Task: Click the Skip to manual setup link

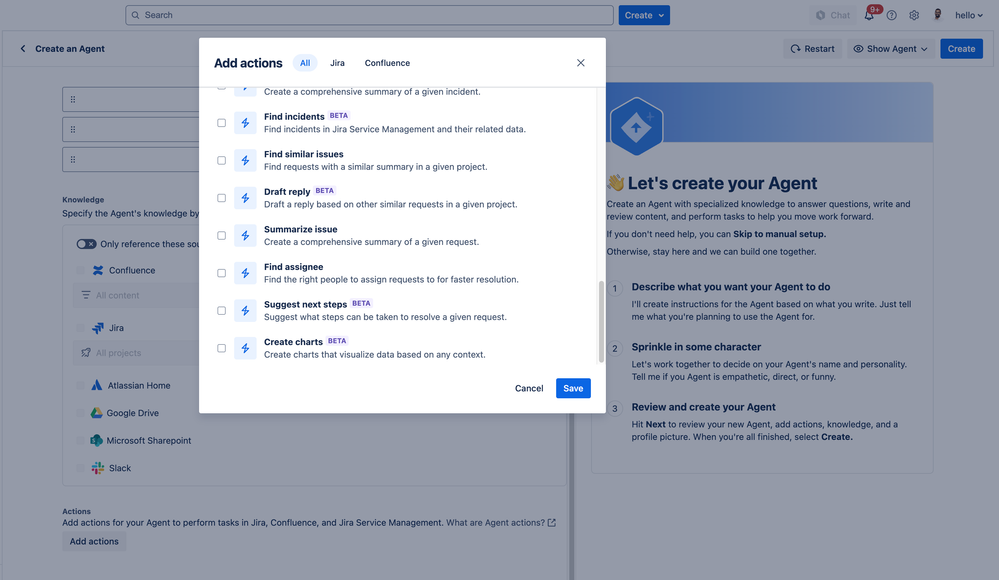Action: (779, 234)
